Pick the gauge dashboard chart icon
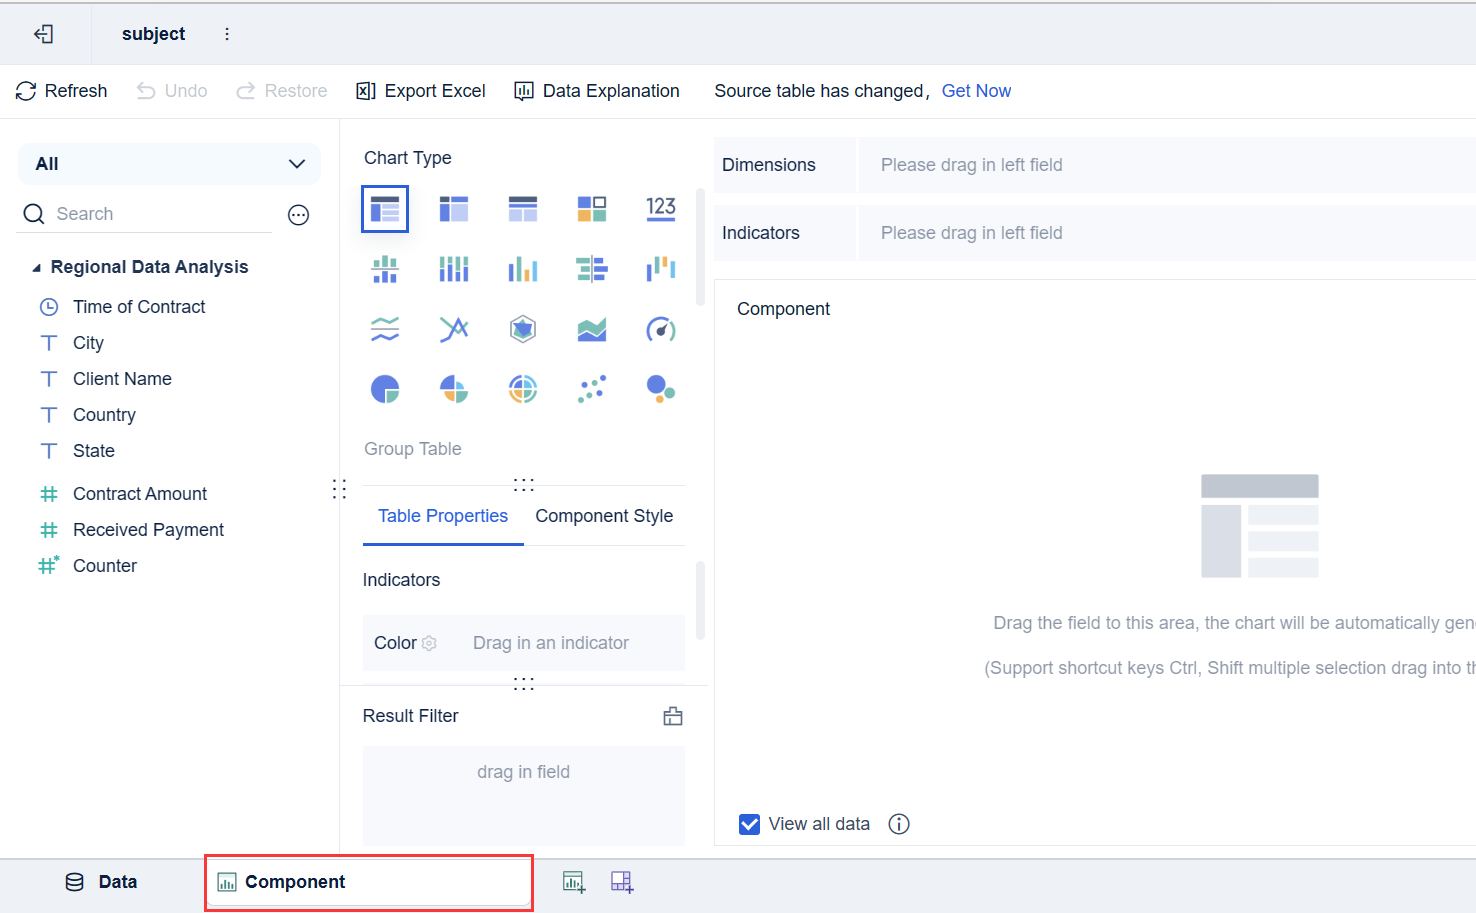 (661, 329)
